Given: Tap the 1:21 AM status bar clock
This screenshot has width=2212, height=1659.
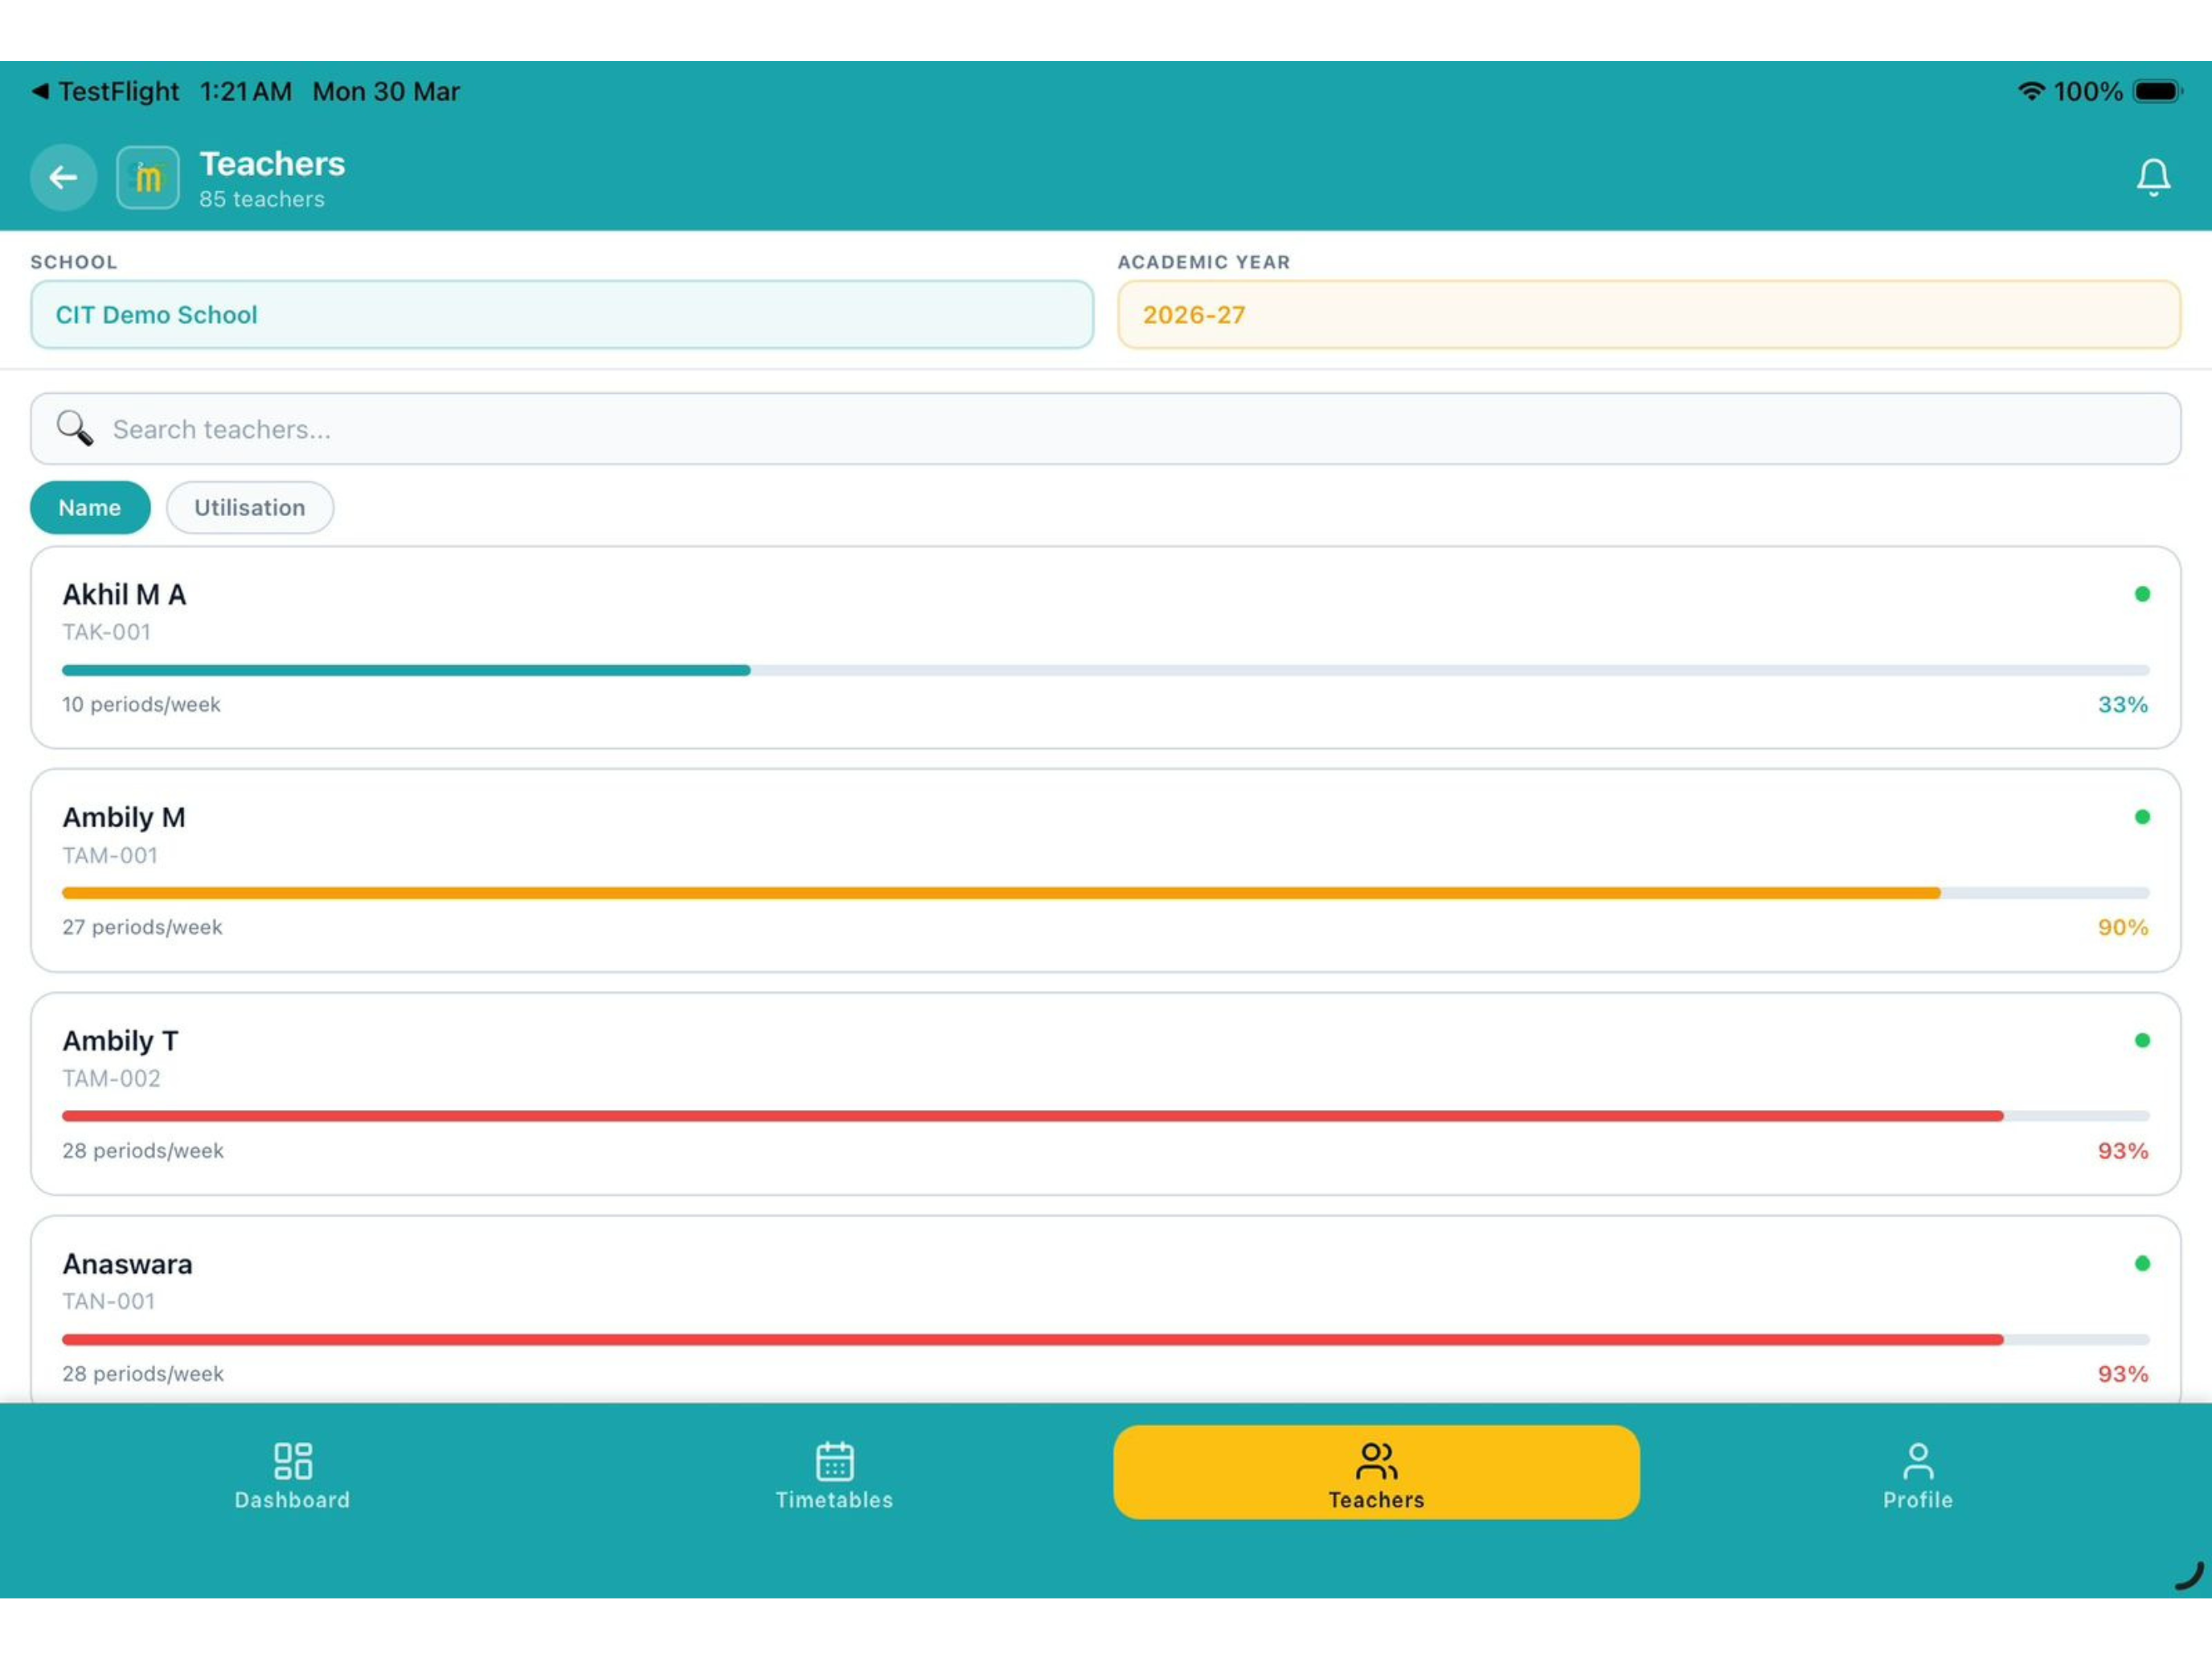Looking at the screenshot, I should (246, 91).
